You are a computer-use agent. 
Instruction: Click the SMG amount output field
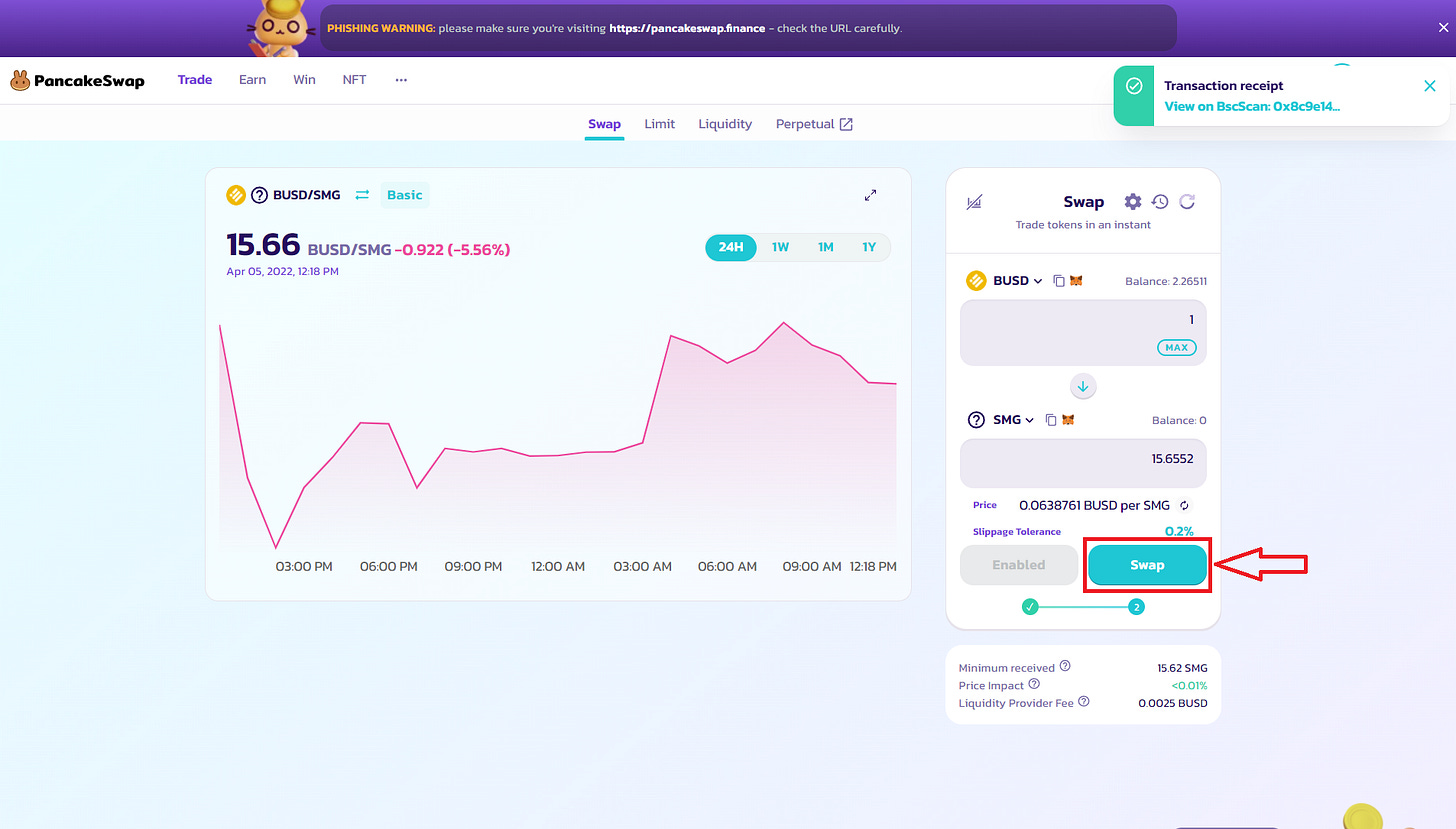click(1083, 463)
